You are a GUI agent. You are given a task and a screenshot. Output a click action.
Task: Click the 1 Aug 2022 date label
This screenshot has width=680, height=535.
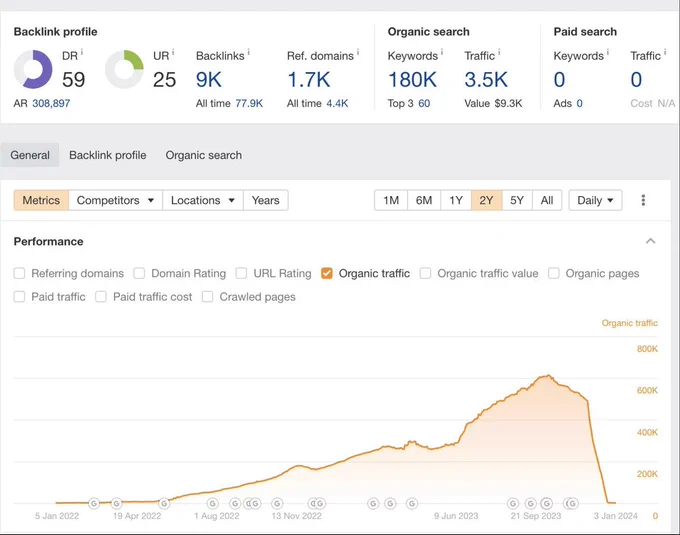tap(216, 516)
